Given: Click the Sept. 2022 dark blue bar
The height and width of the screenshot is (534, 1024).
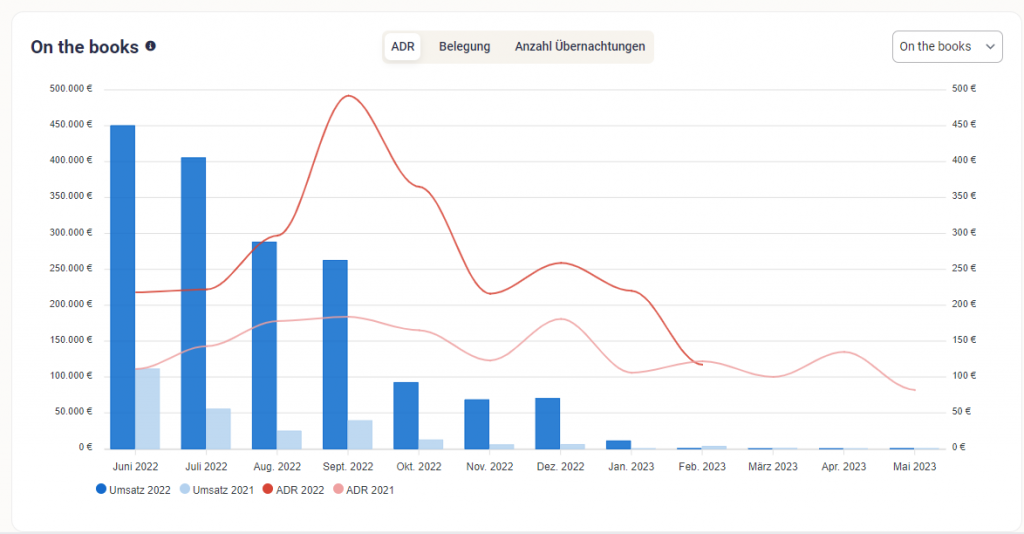Looking at the screenshot, I should (x=335, y=354).
